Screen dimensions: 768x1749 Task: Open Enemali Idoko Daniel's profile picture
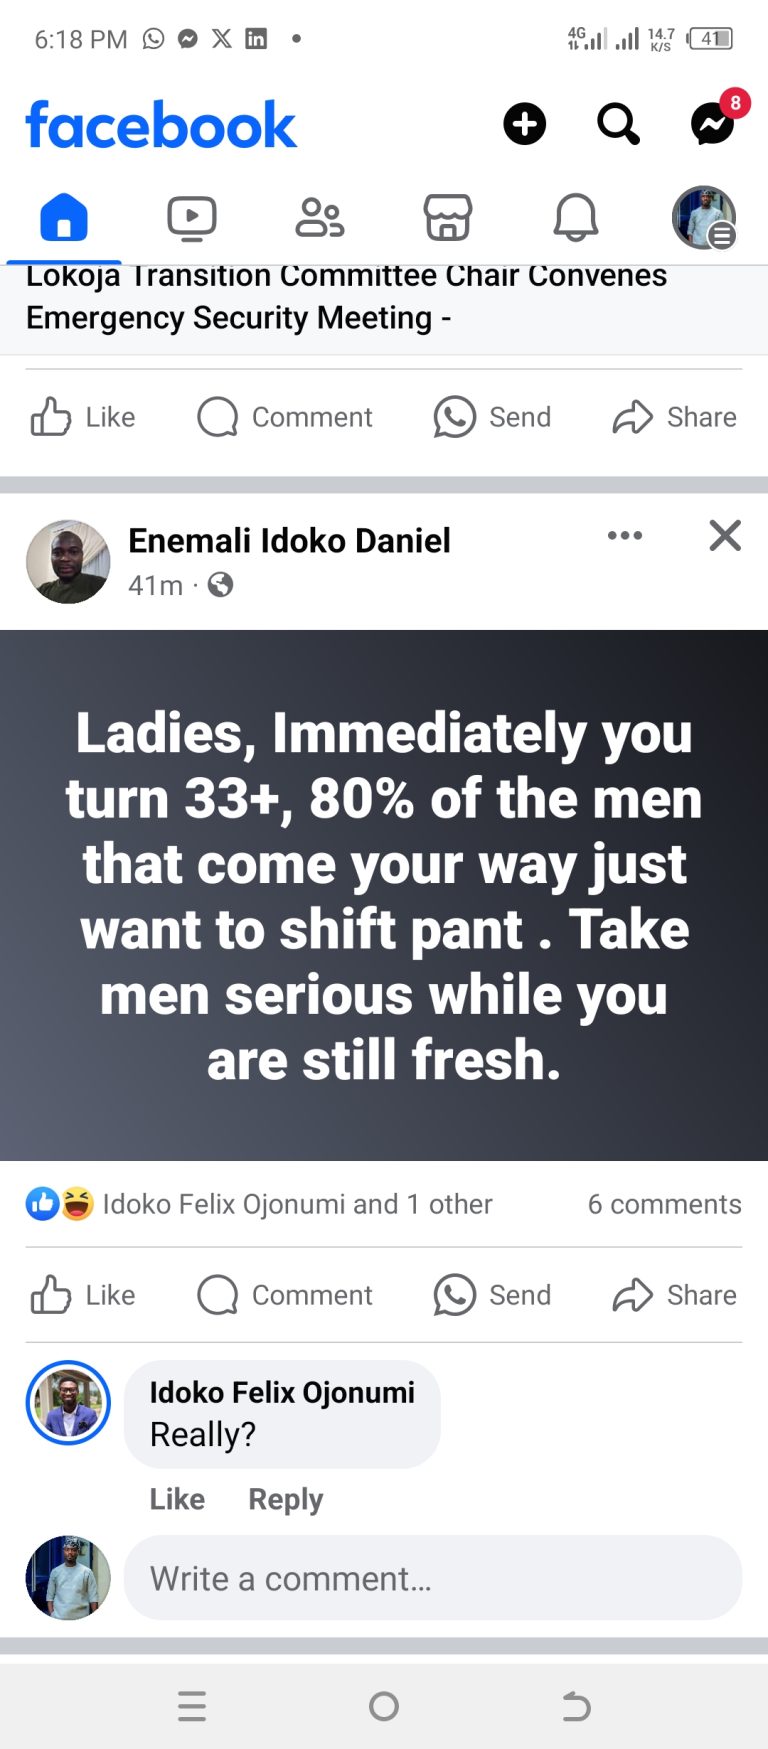pyautogui.click(x=68, y=561)
